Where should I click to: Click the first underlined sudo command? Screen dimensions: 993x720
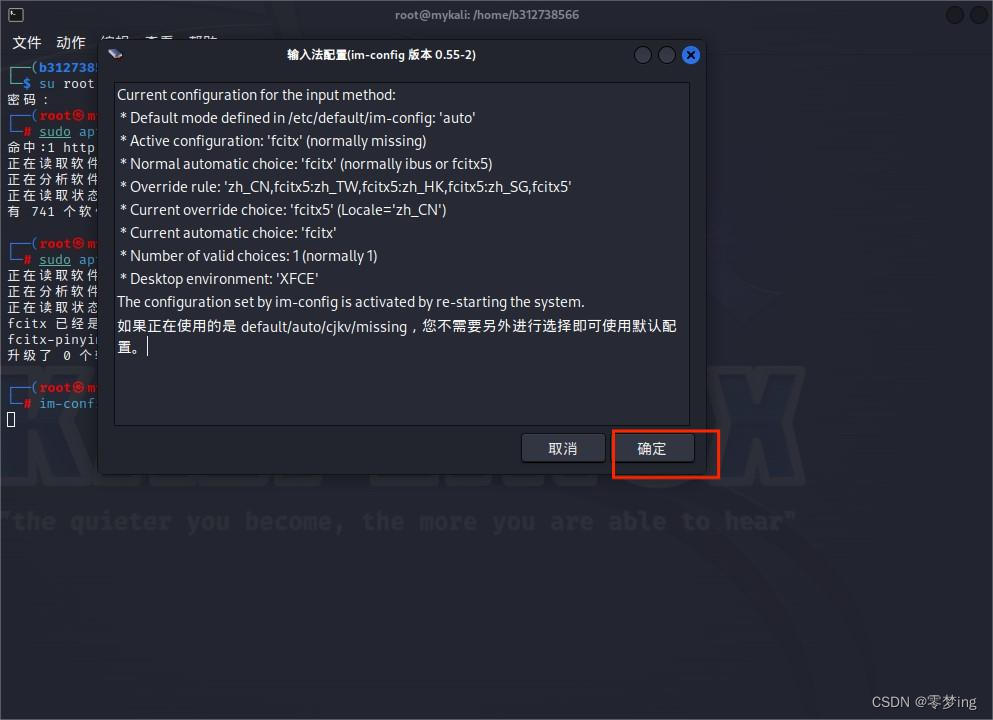[x=54, y=131]
